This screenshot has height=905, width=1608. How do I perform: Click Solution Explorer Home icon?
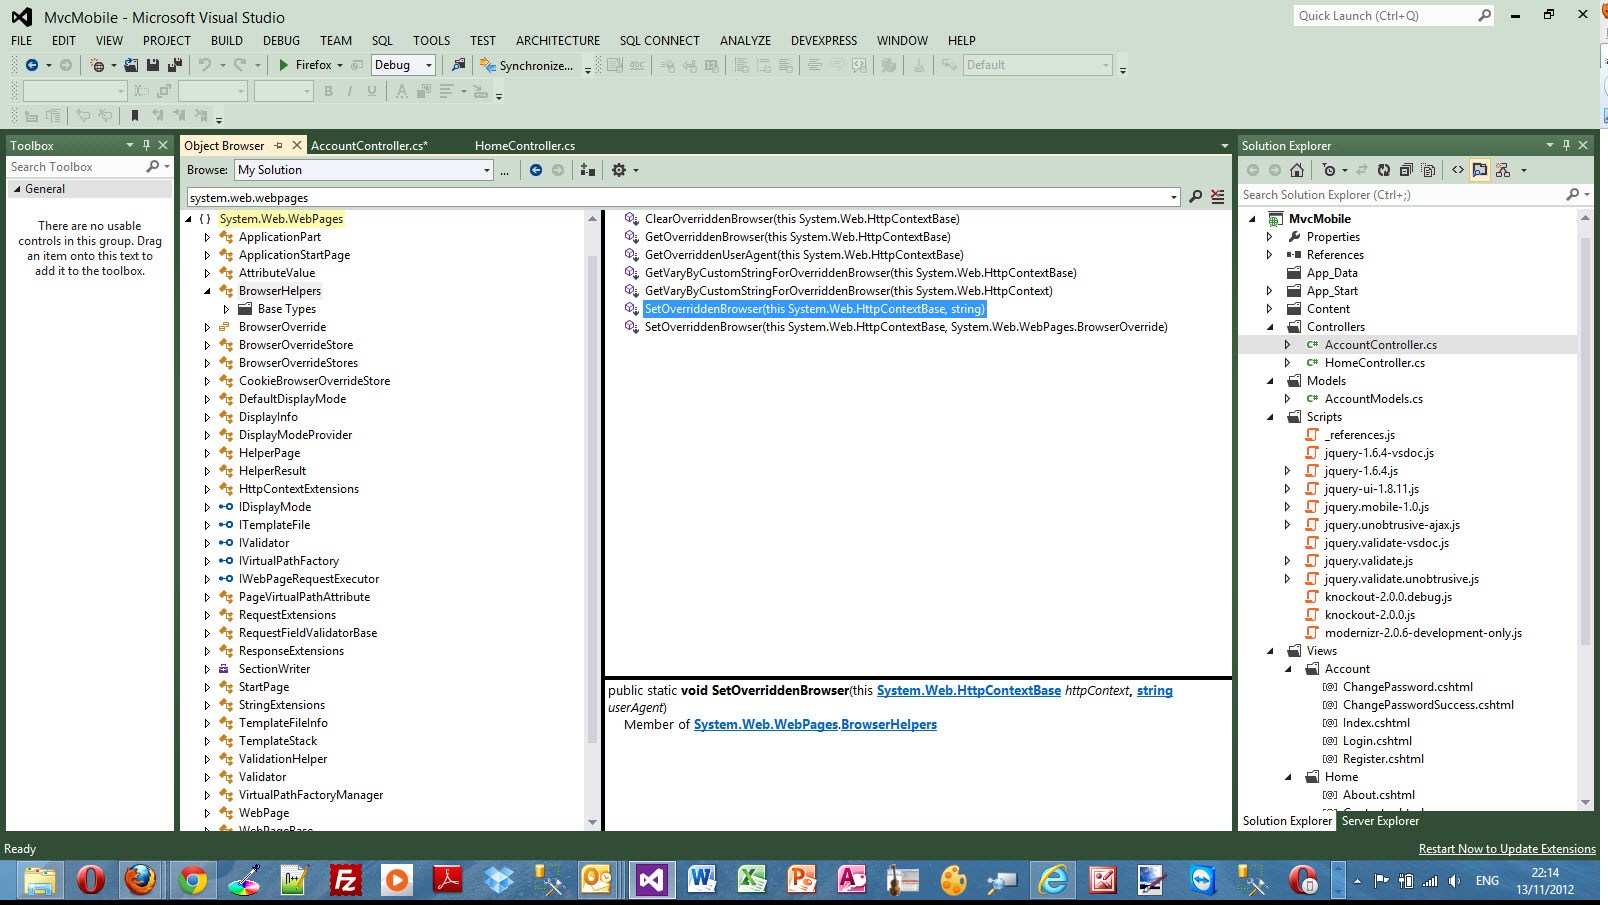coord(1297,170)
